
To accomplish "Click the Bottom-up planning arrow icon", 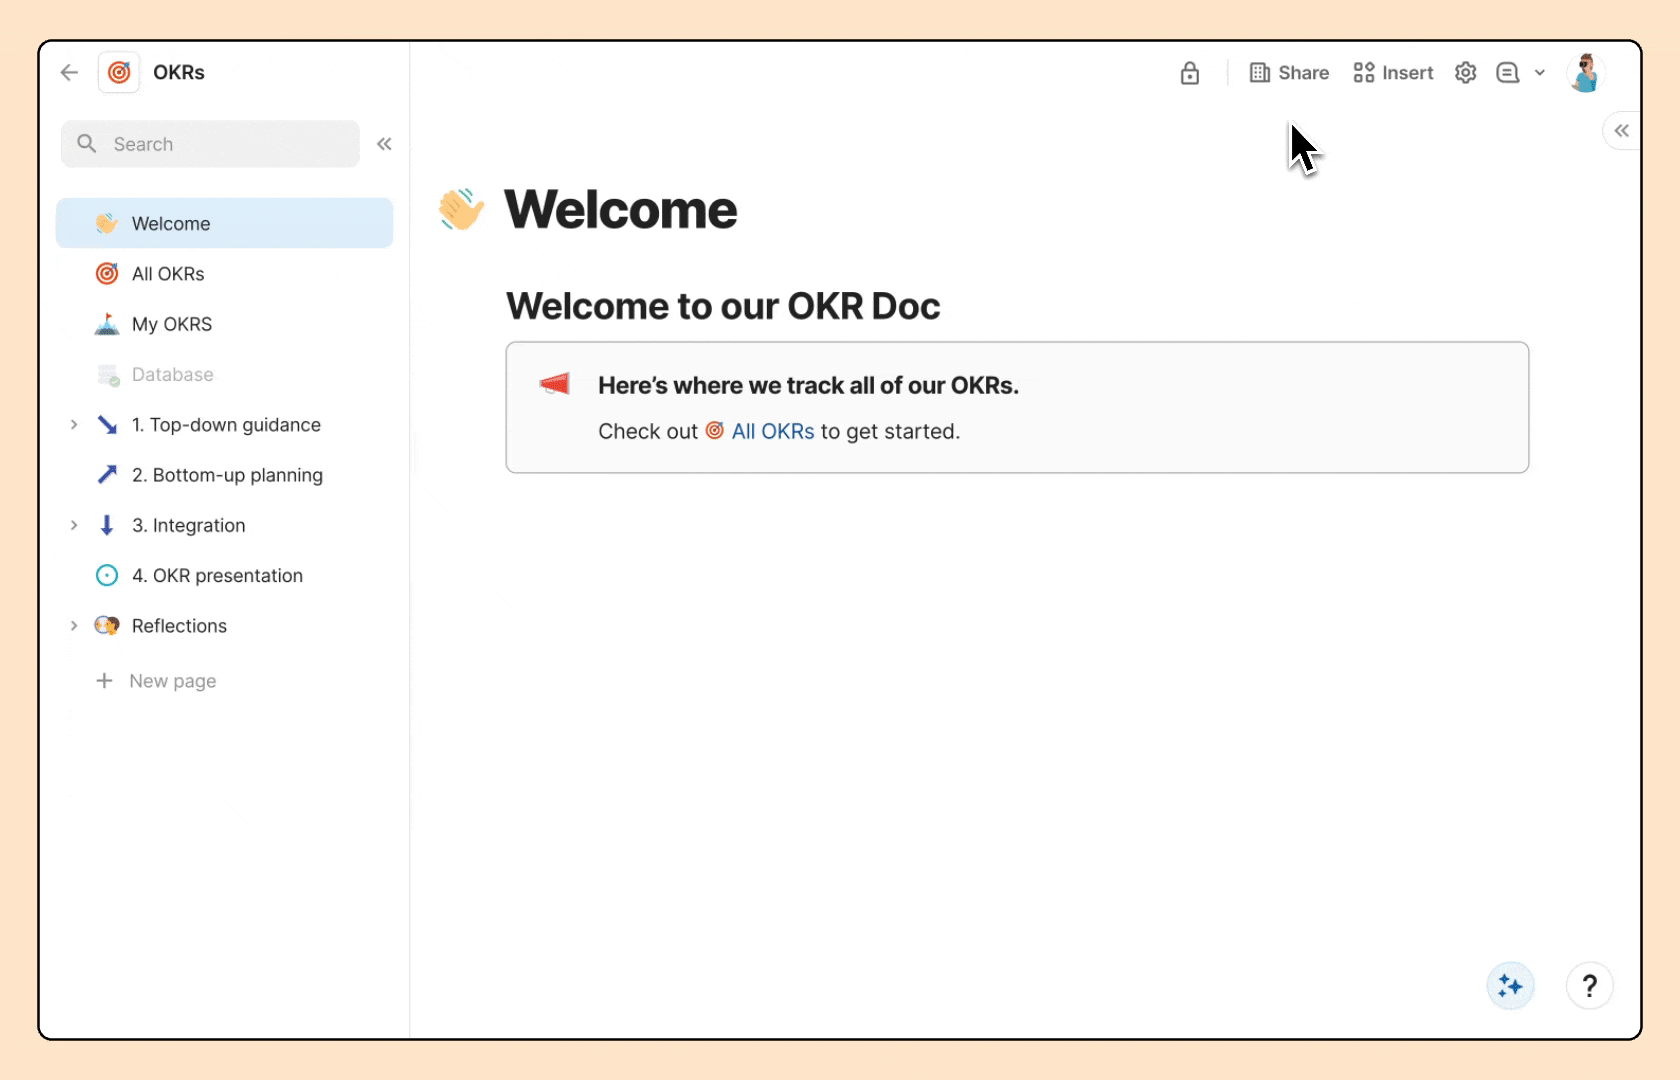I will (x=107, y=475).
